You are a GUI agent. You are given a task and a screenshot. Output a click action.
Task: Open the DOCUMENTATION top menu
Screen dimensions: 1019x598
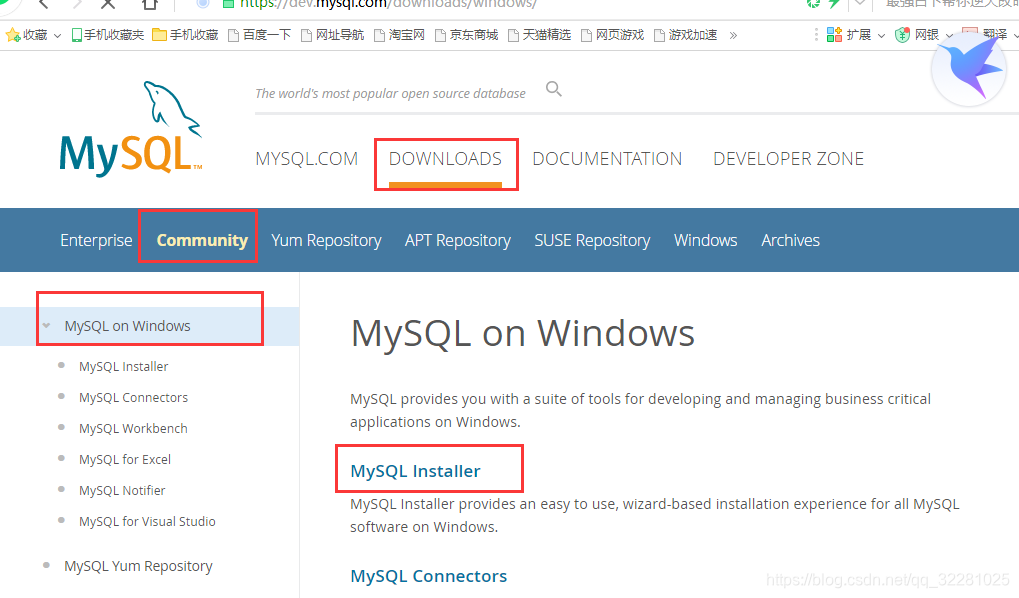[x=607, y=159]
